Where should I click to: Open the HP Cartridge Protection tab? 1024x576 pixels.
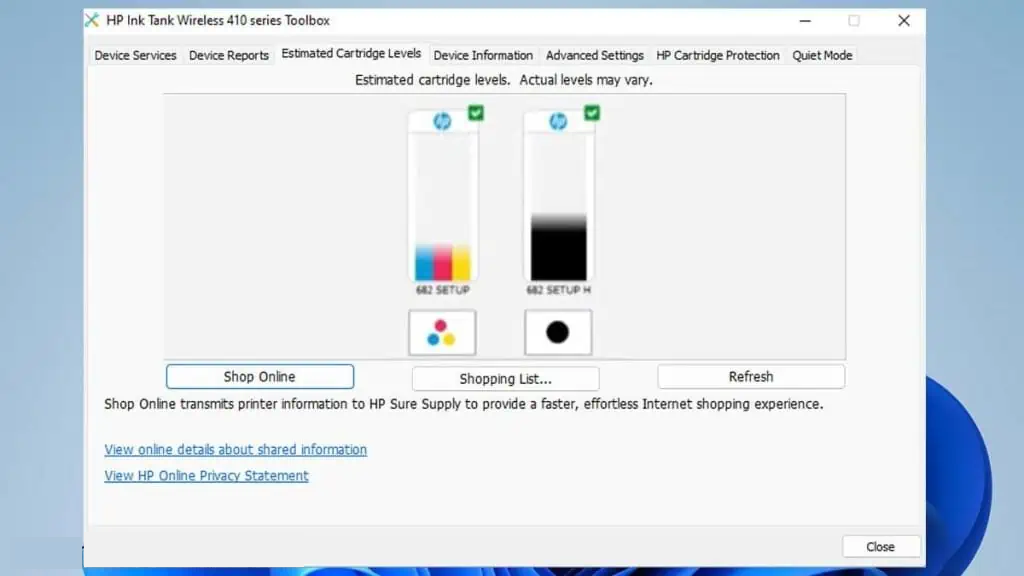[x=718, y=56]
